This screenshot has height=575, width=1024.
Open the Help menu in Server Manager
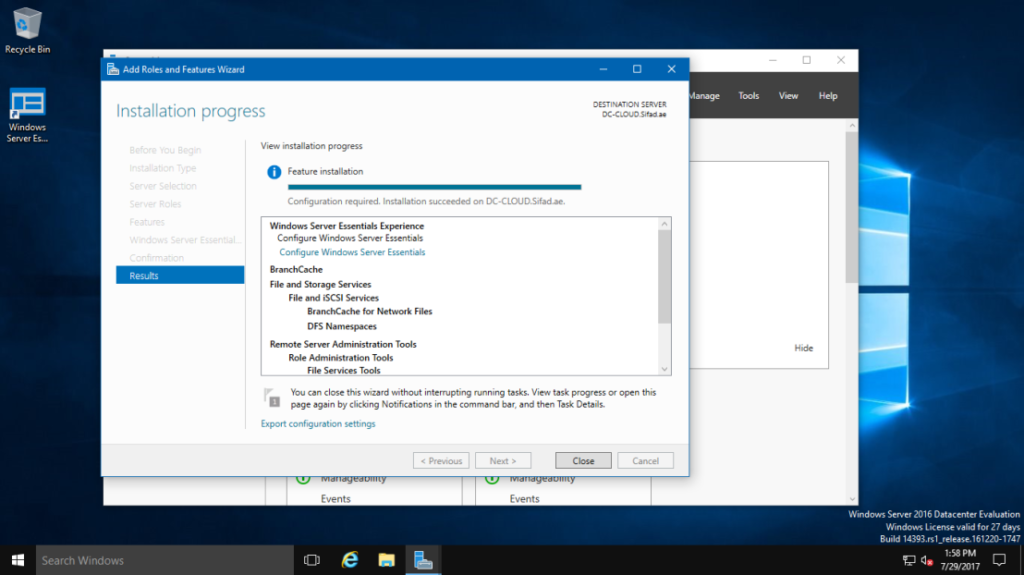coord(828,95)
